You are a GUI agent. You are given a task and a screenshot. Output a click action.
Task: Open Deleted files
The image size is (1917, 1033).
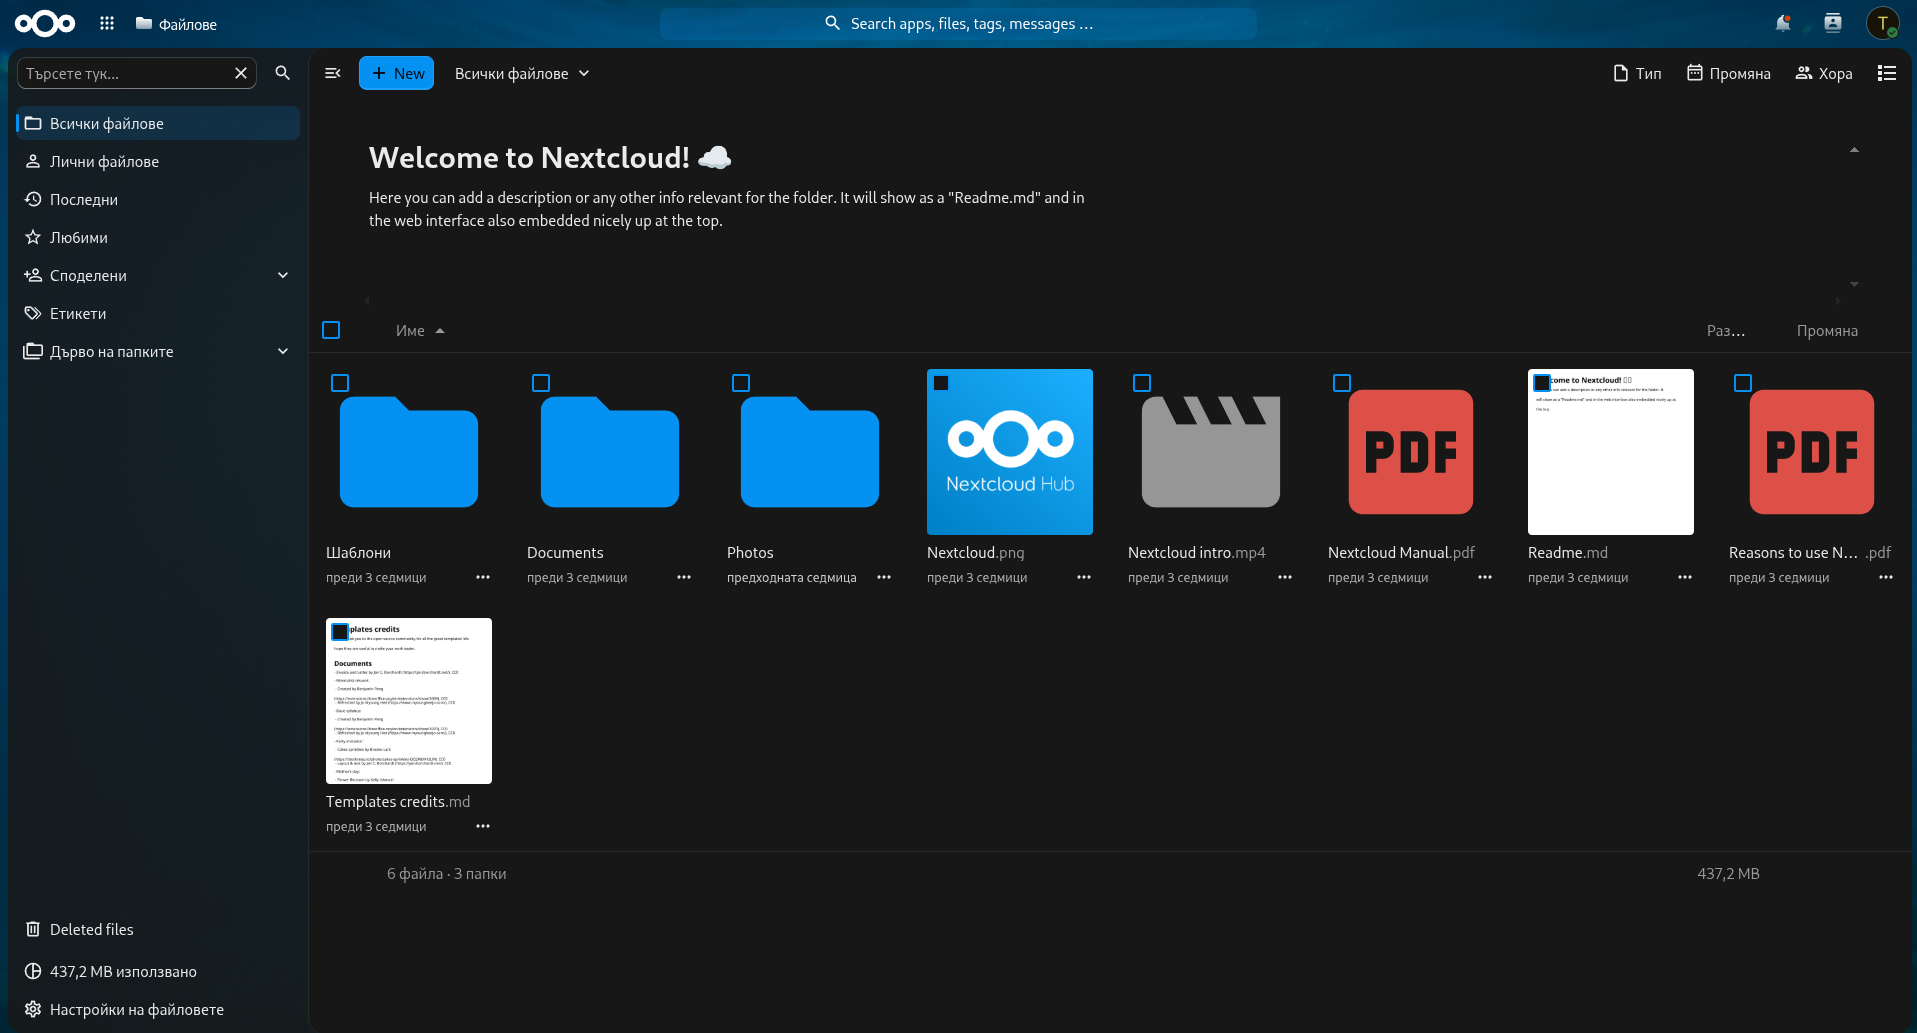pos(158,929)
